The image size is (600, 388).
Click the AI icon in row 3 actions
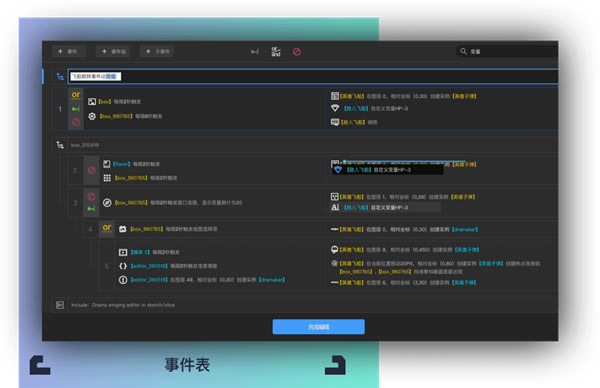pos(335,207)
